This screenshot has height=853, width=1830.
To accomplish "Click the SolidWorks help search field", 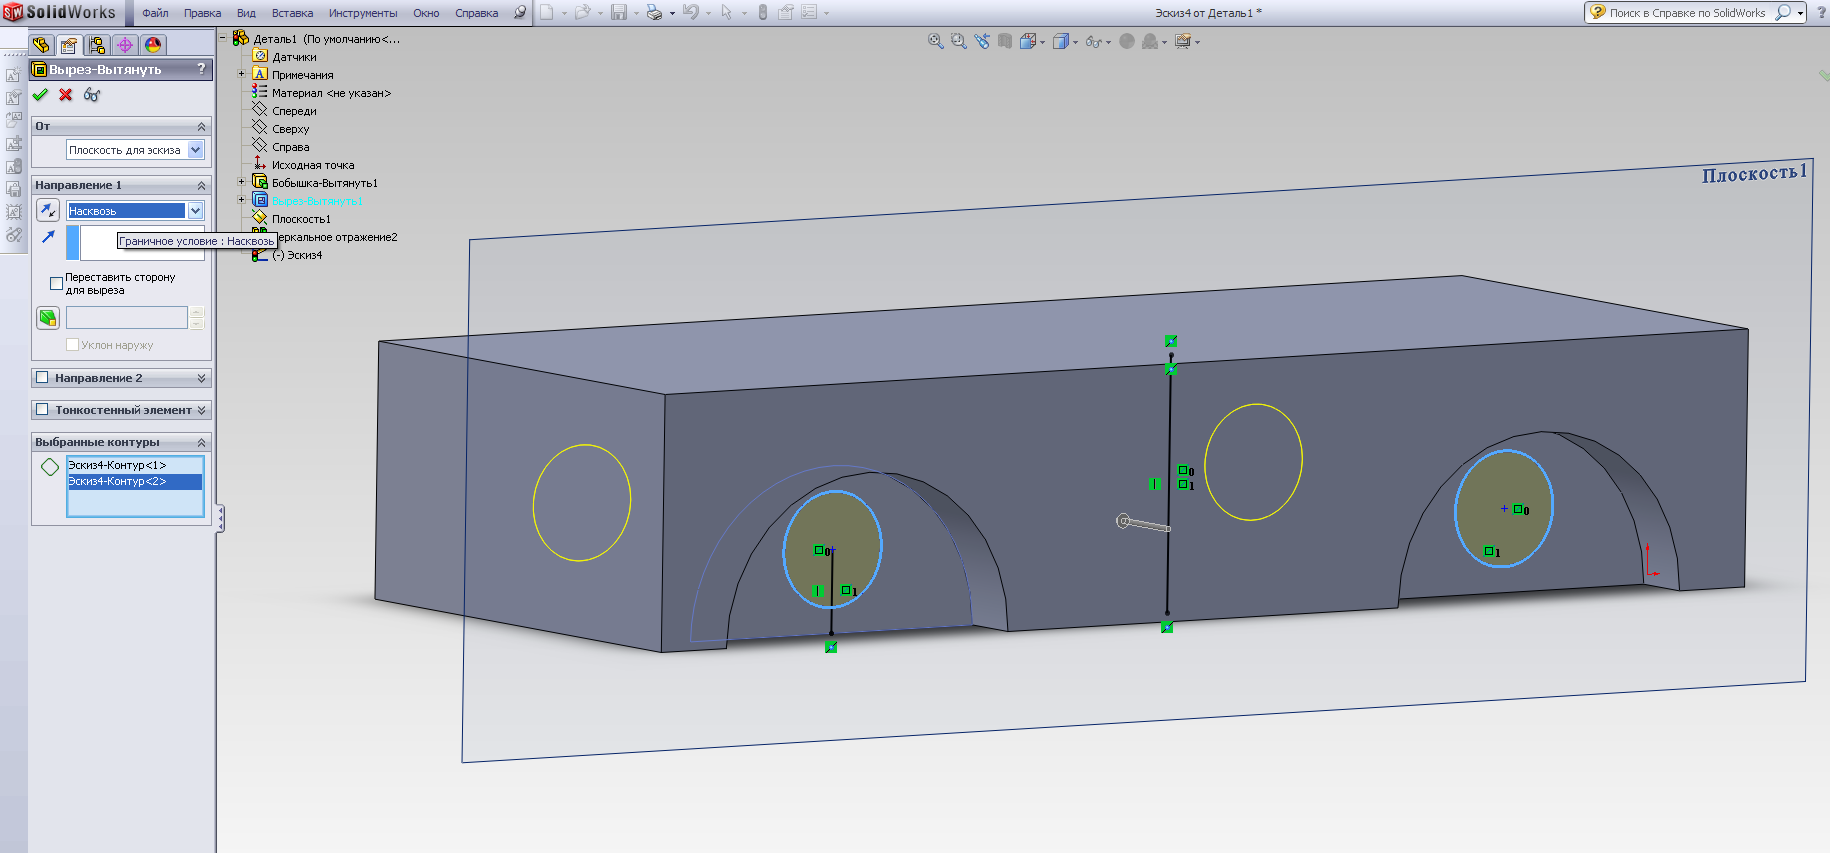I will [x=1688, y=13].
